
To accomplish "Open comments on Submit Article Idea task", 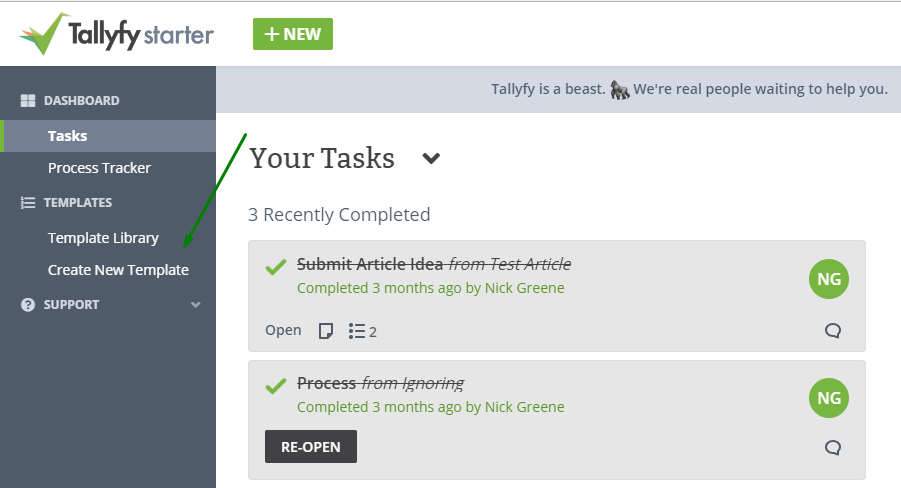I will pos(832,331).
